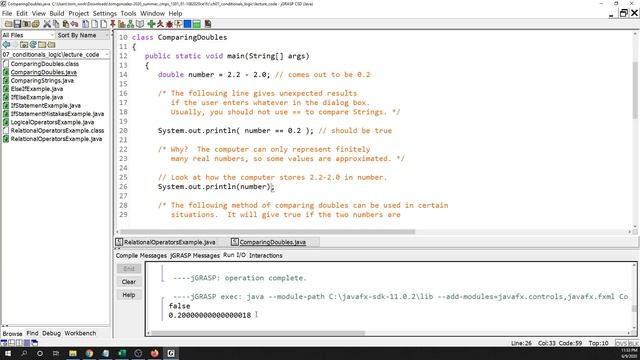Viewport: 640px width, 360px height.
Task: Open the 07_conditionals_logic\lecture_code path dropdown
Action: click(56, 54)
